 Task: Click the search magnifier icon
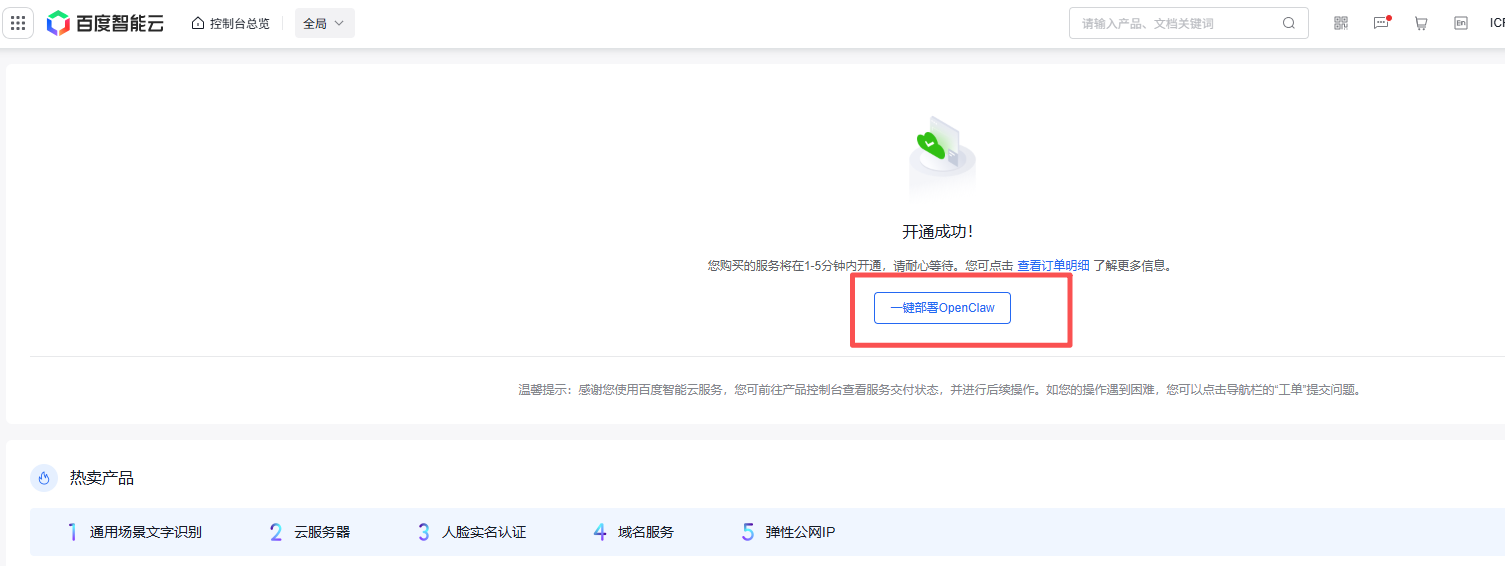(x=1289, y=23)
